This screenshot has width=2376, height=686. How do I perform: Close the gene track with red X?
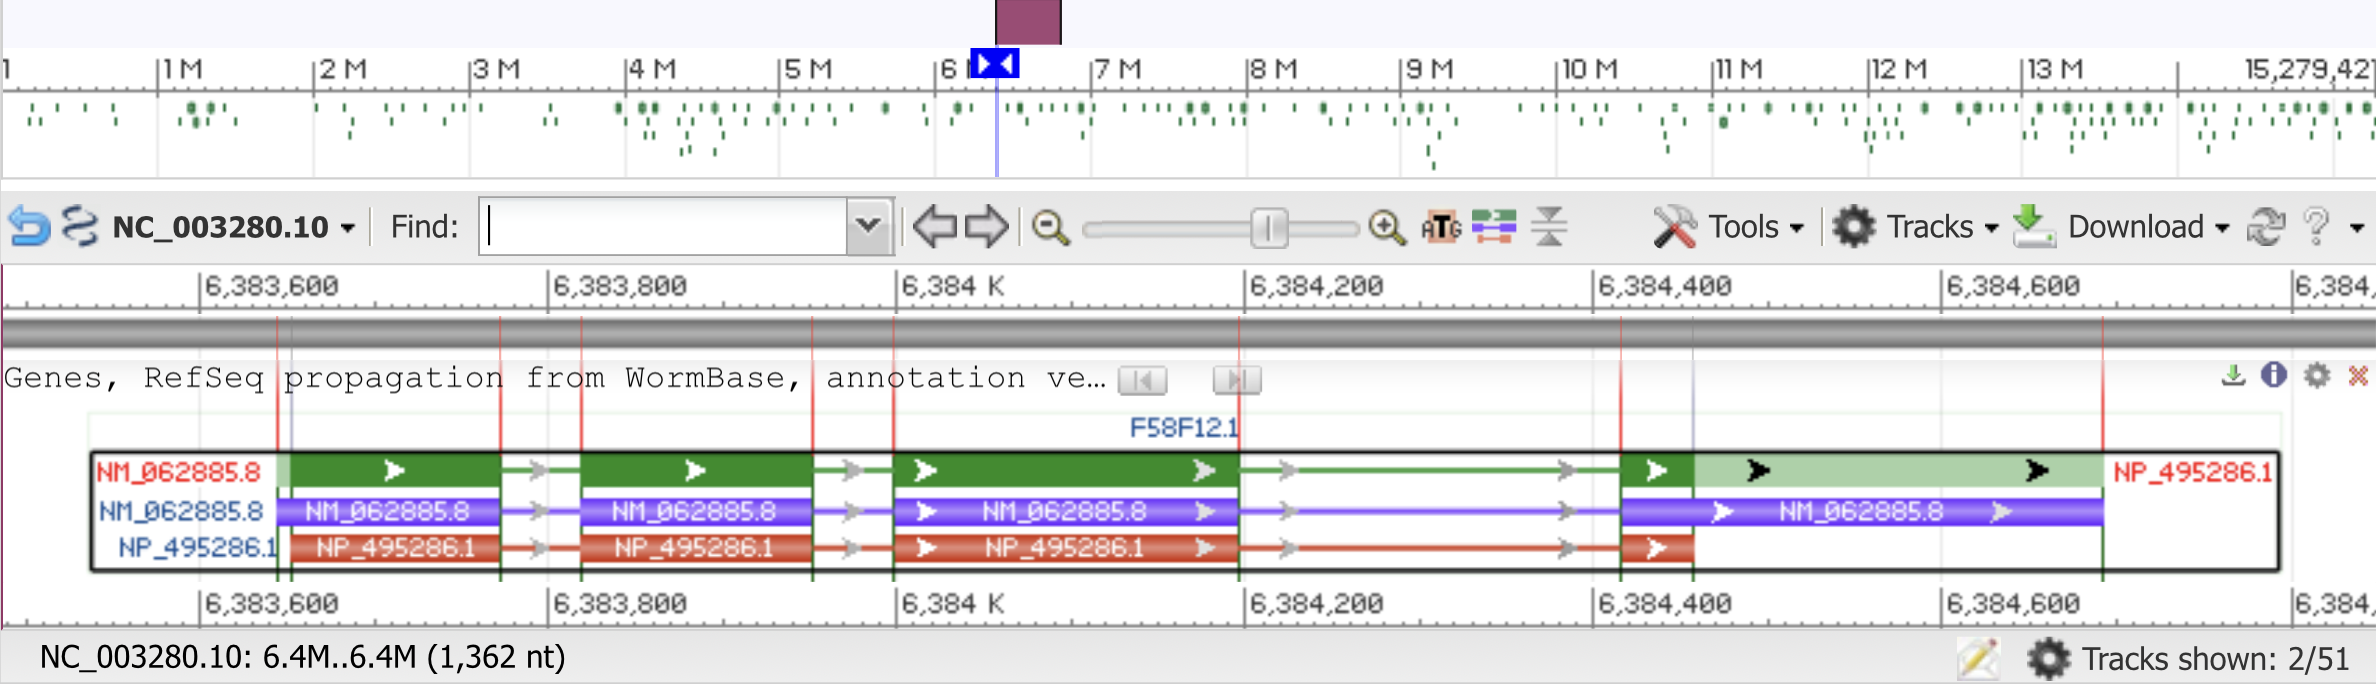tap(2358, 376)
